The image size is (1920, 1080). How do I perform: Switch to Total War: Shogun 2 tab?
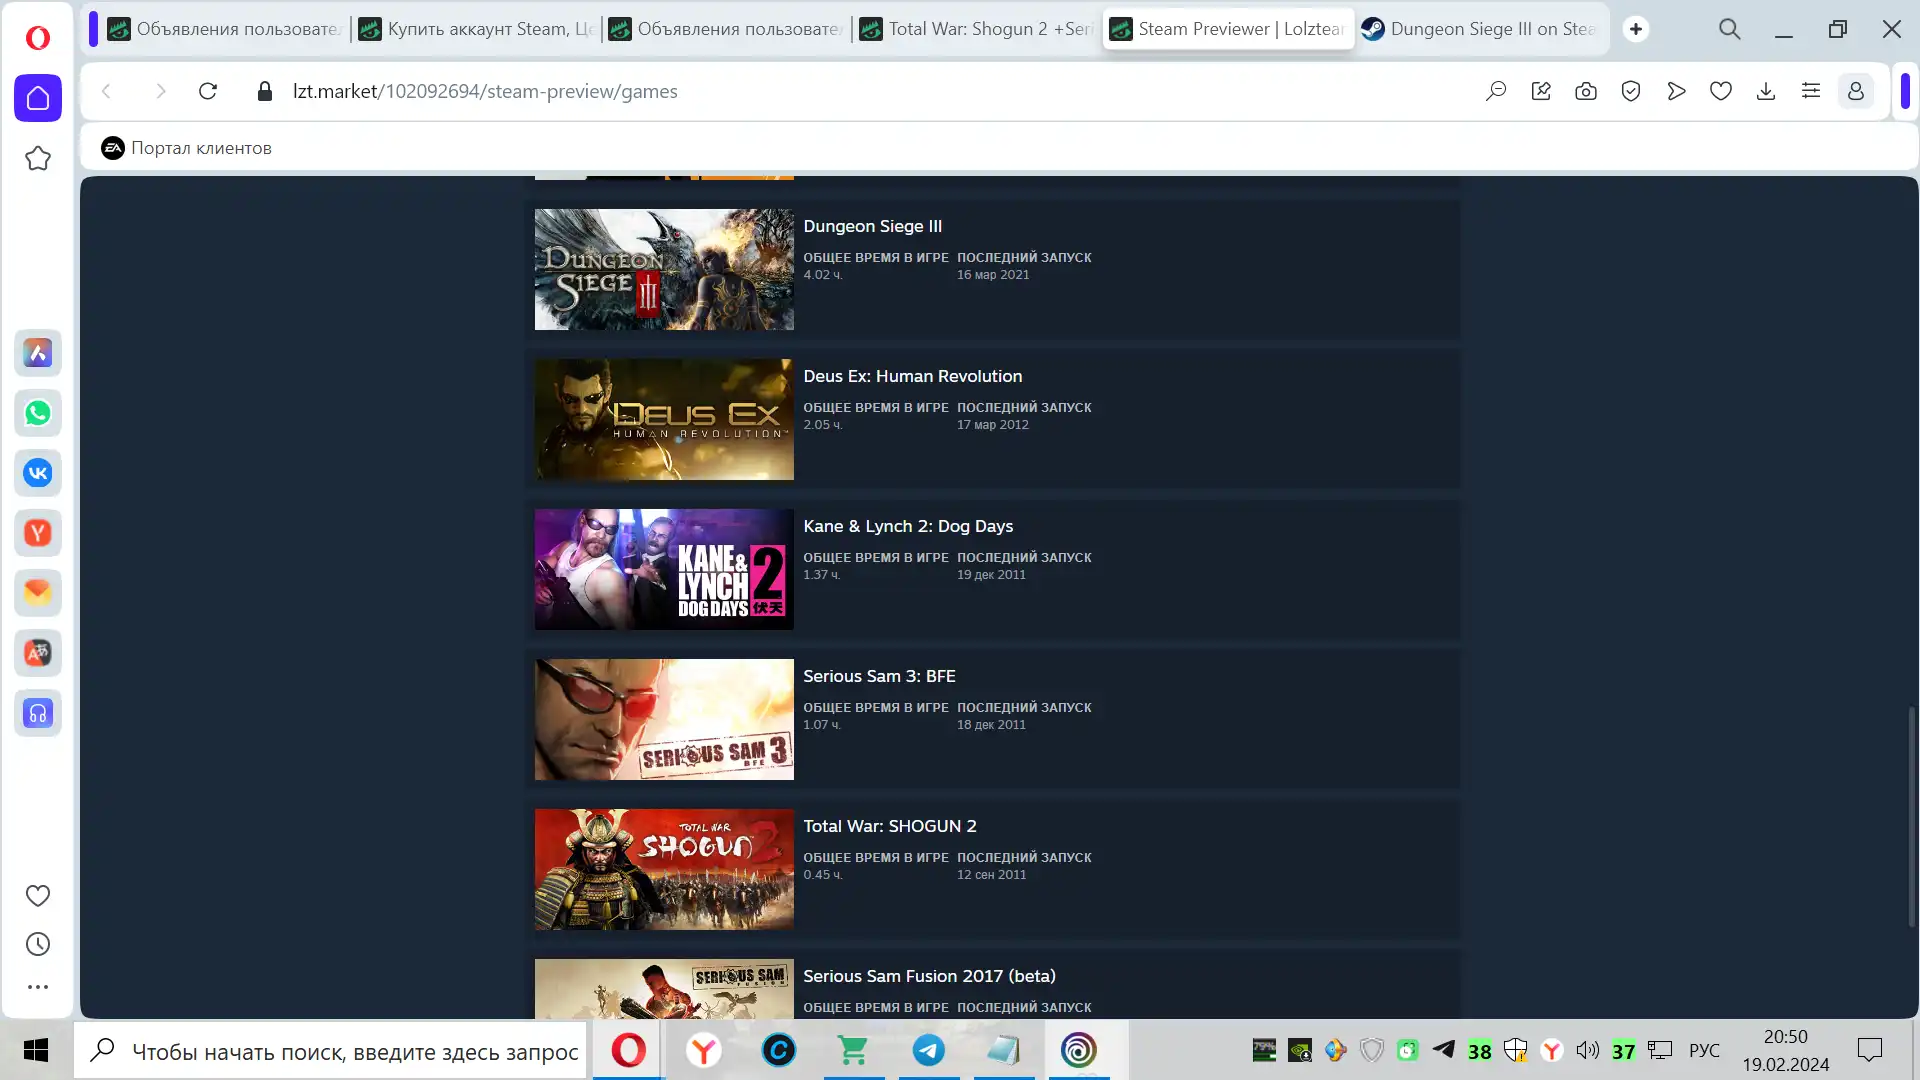(978, 29)
